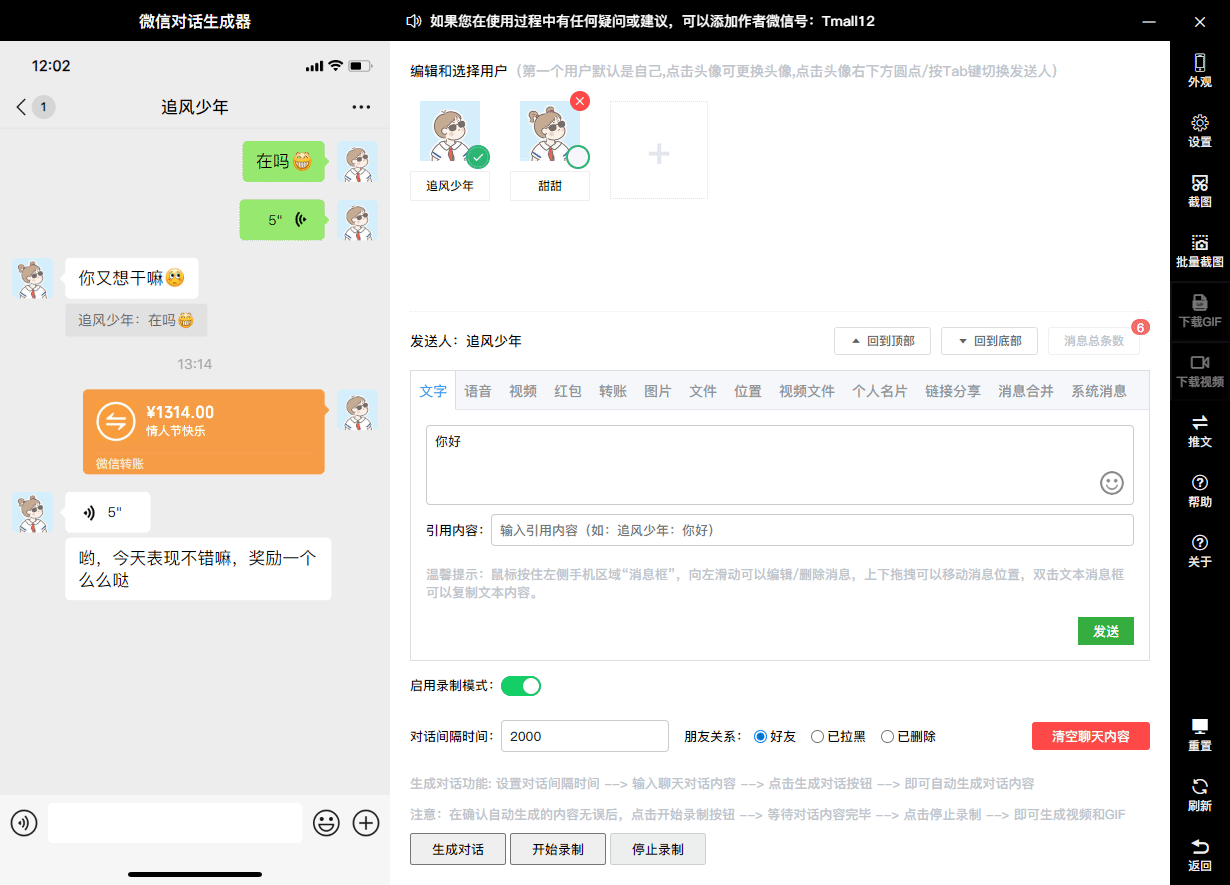Remove user 甜甜 with red X
Viewport: 1230px width, 885px height.
click(x=579, y=101)
